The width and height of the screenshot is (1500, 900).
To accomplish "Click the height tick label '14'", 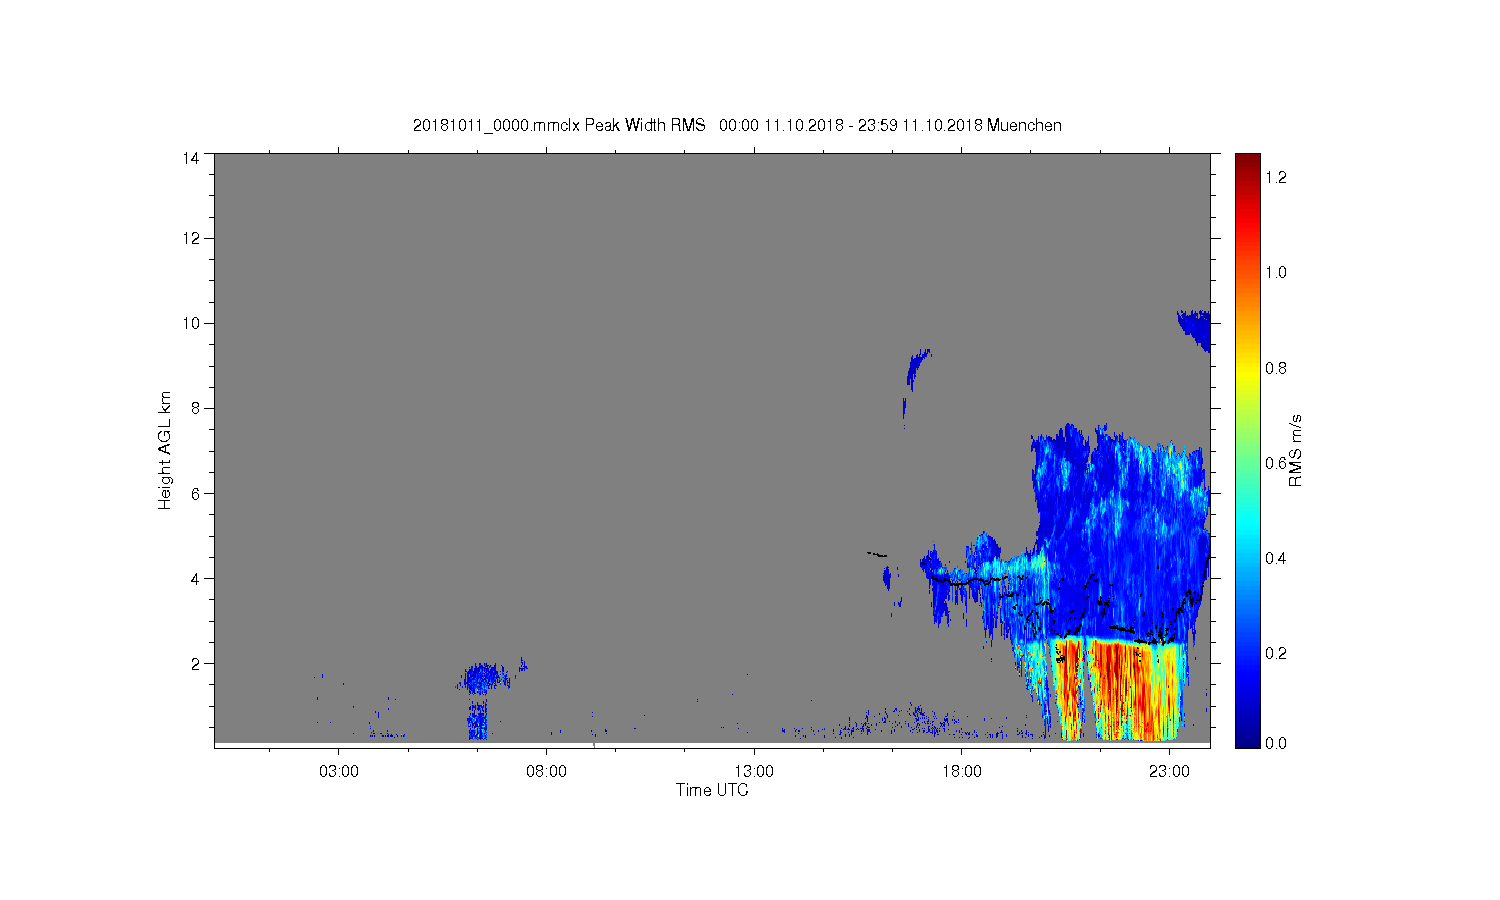I will (191, 157).
